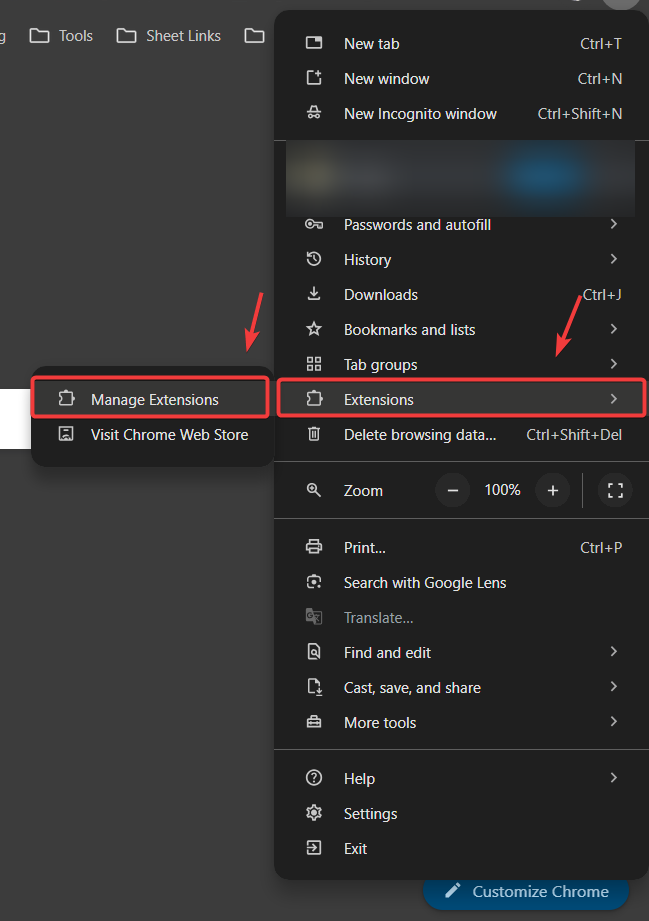Expand the More tools submenu arrow

pyautogui.click(x=614, y=721)
